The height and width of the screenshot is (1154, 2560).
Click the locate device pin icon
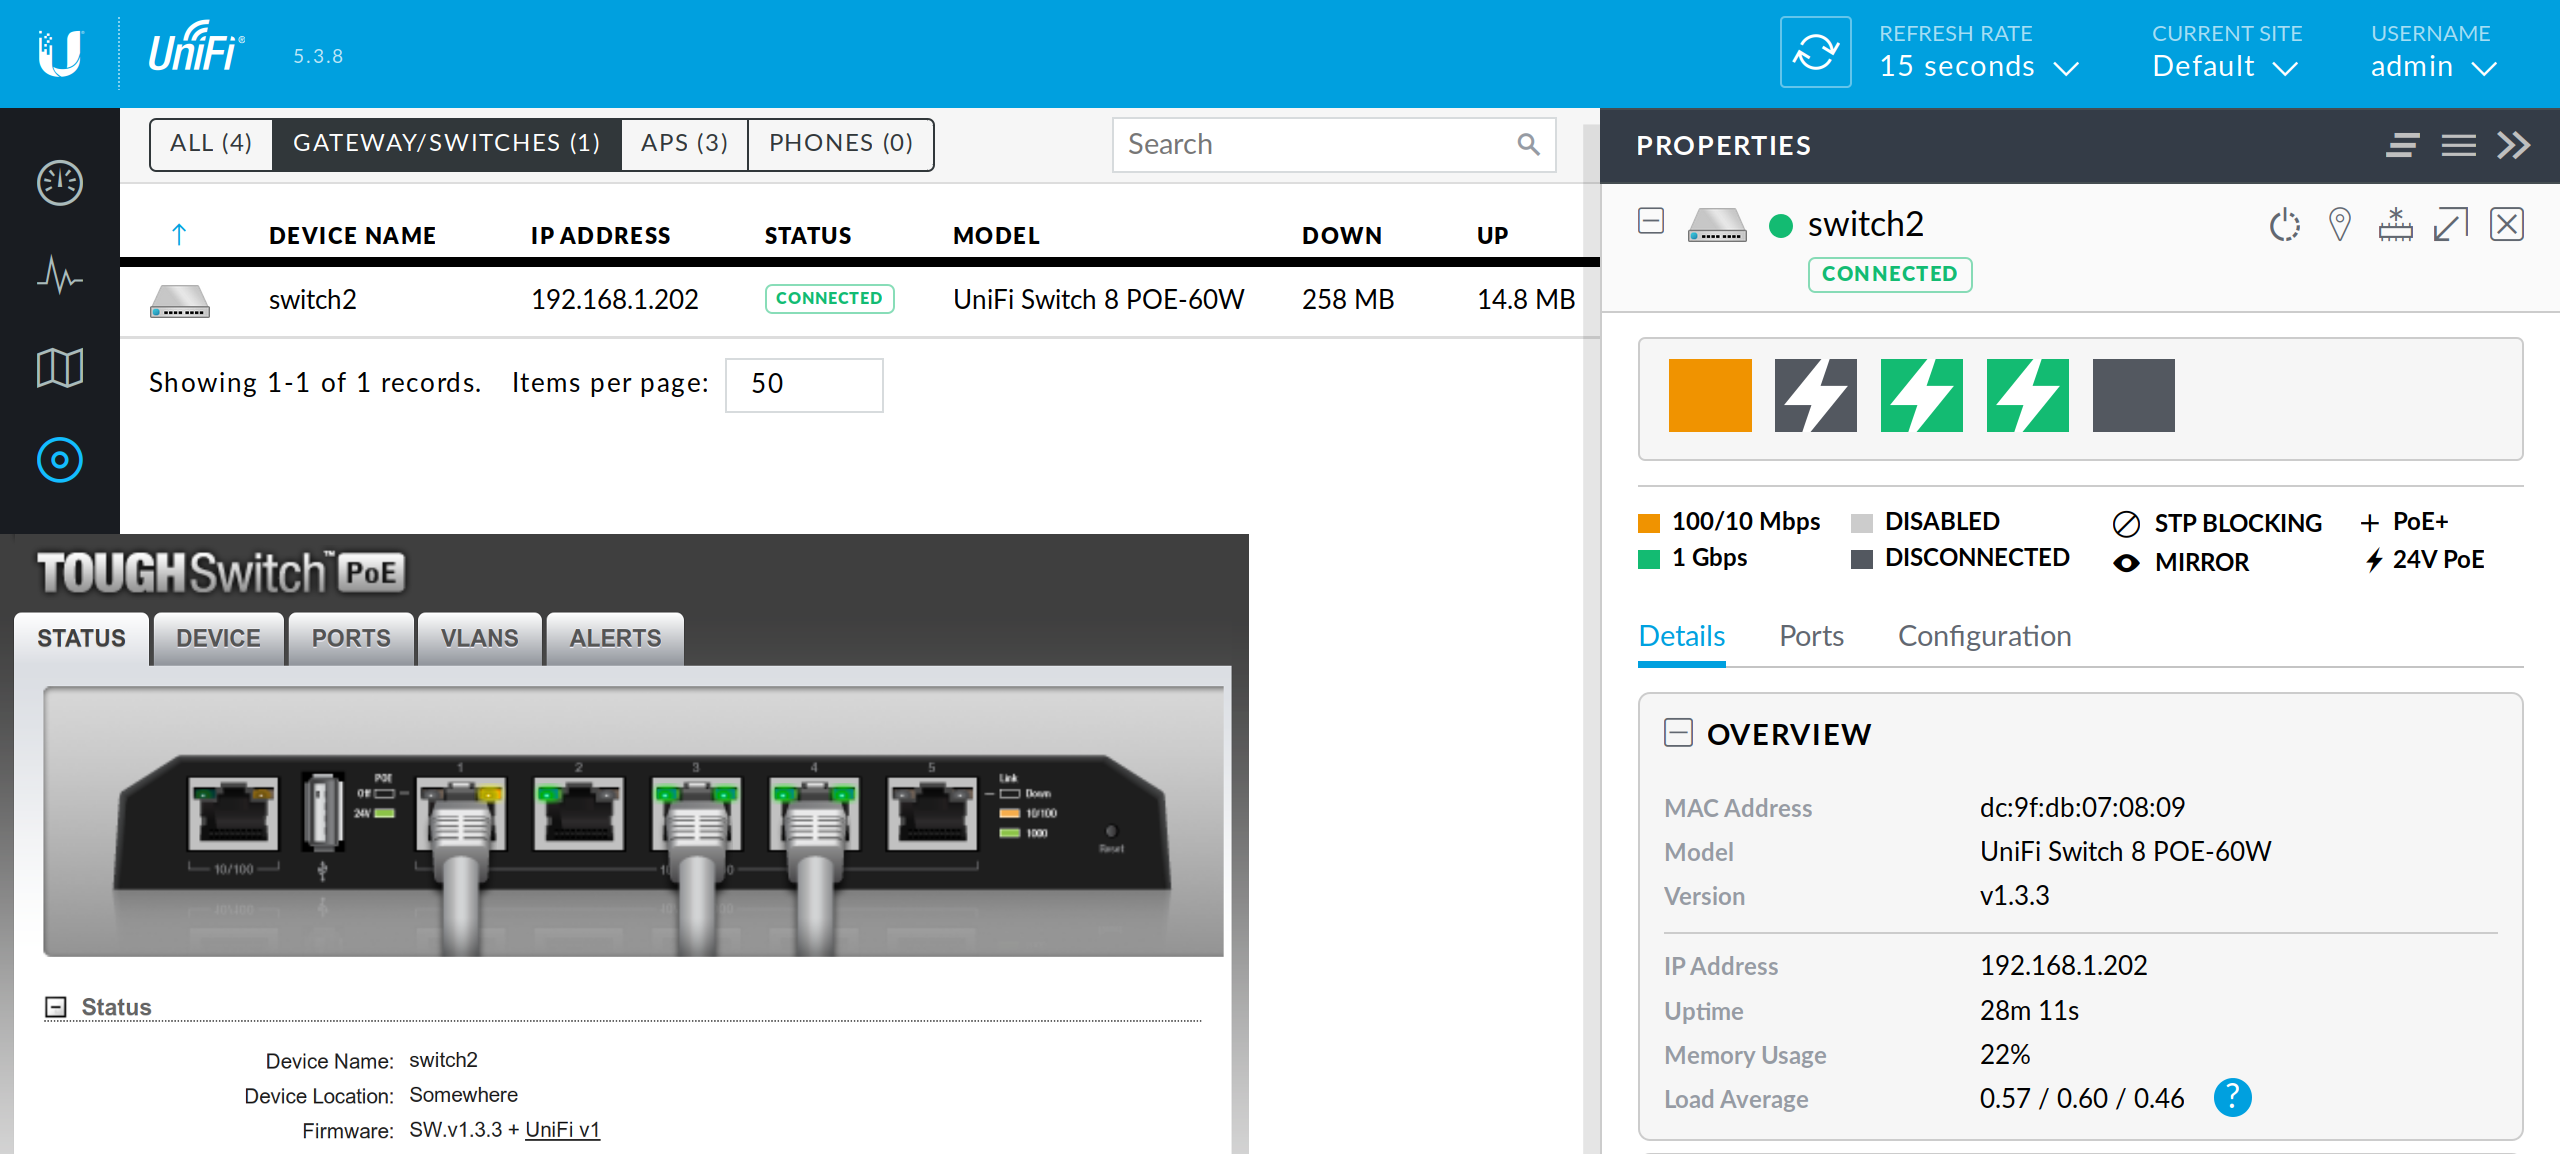(x=2339, y=225)
